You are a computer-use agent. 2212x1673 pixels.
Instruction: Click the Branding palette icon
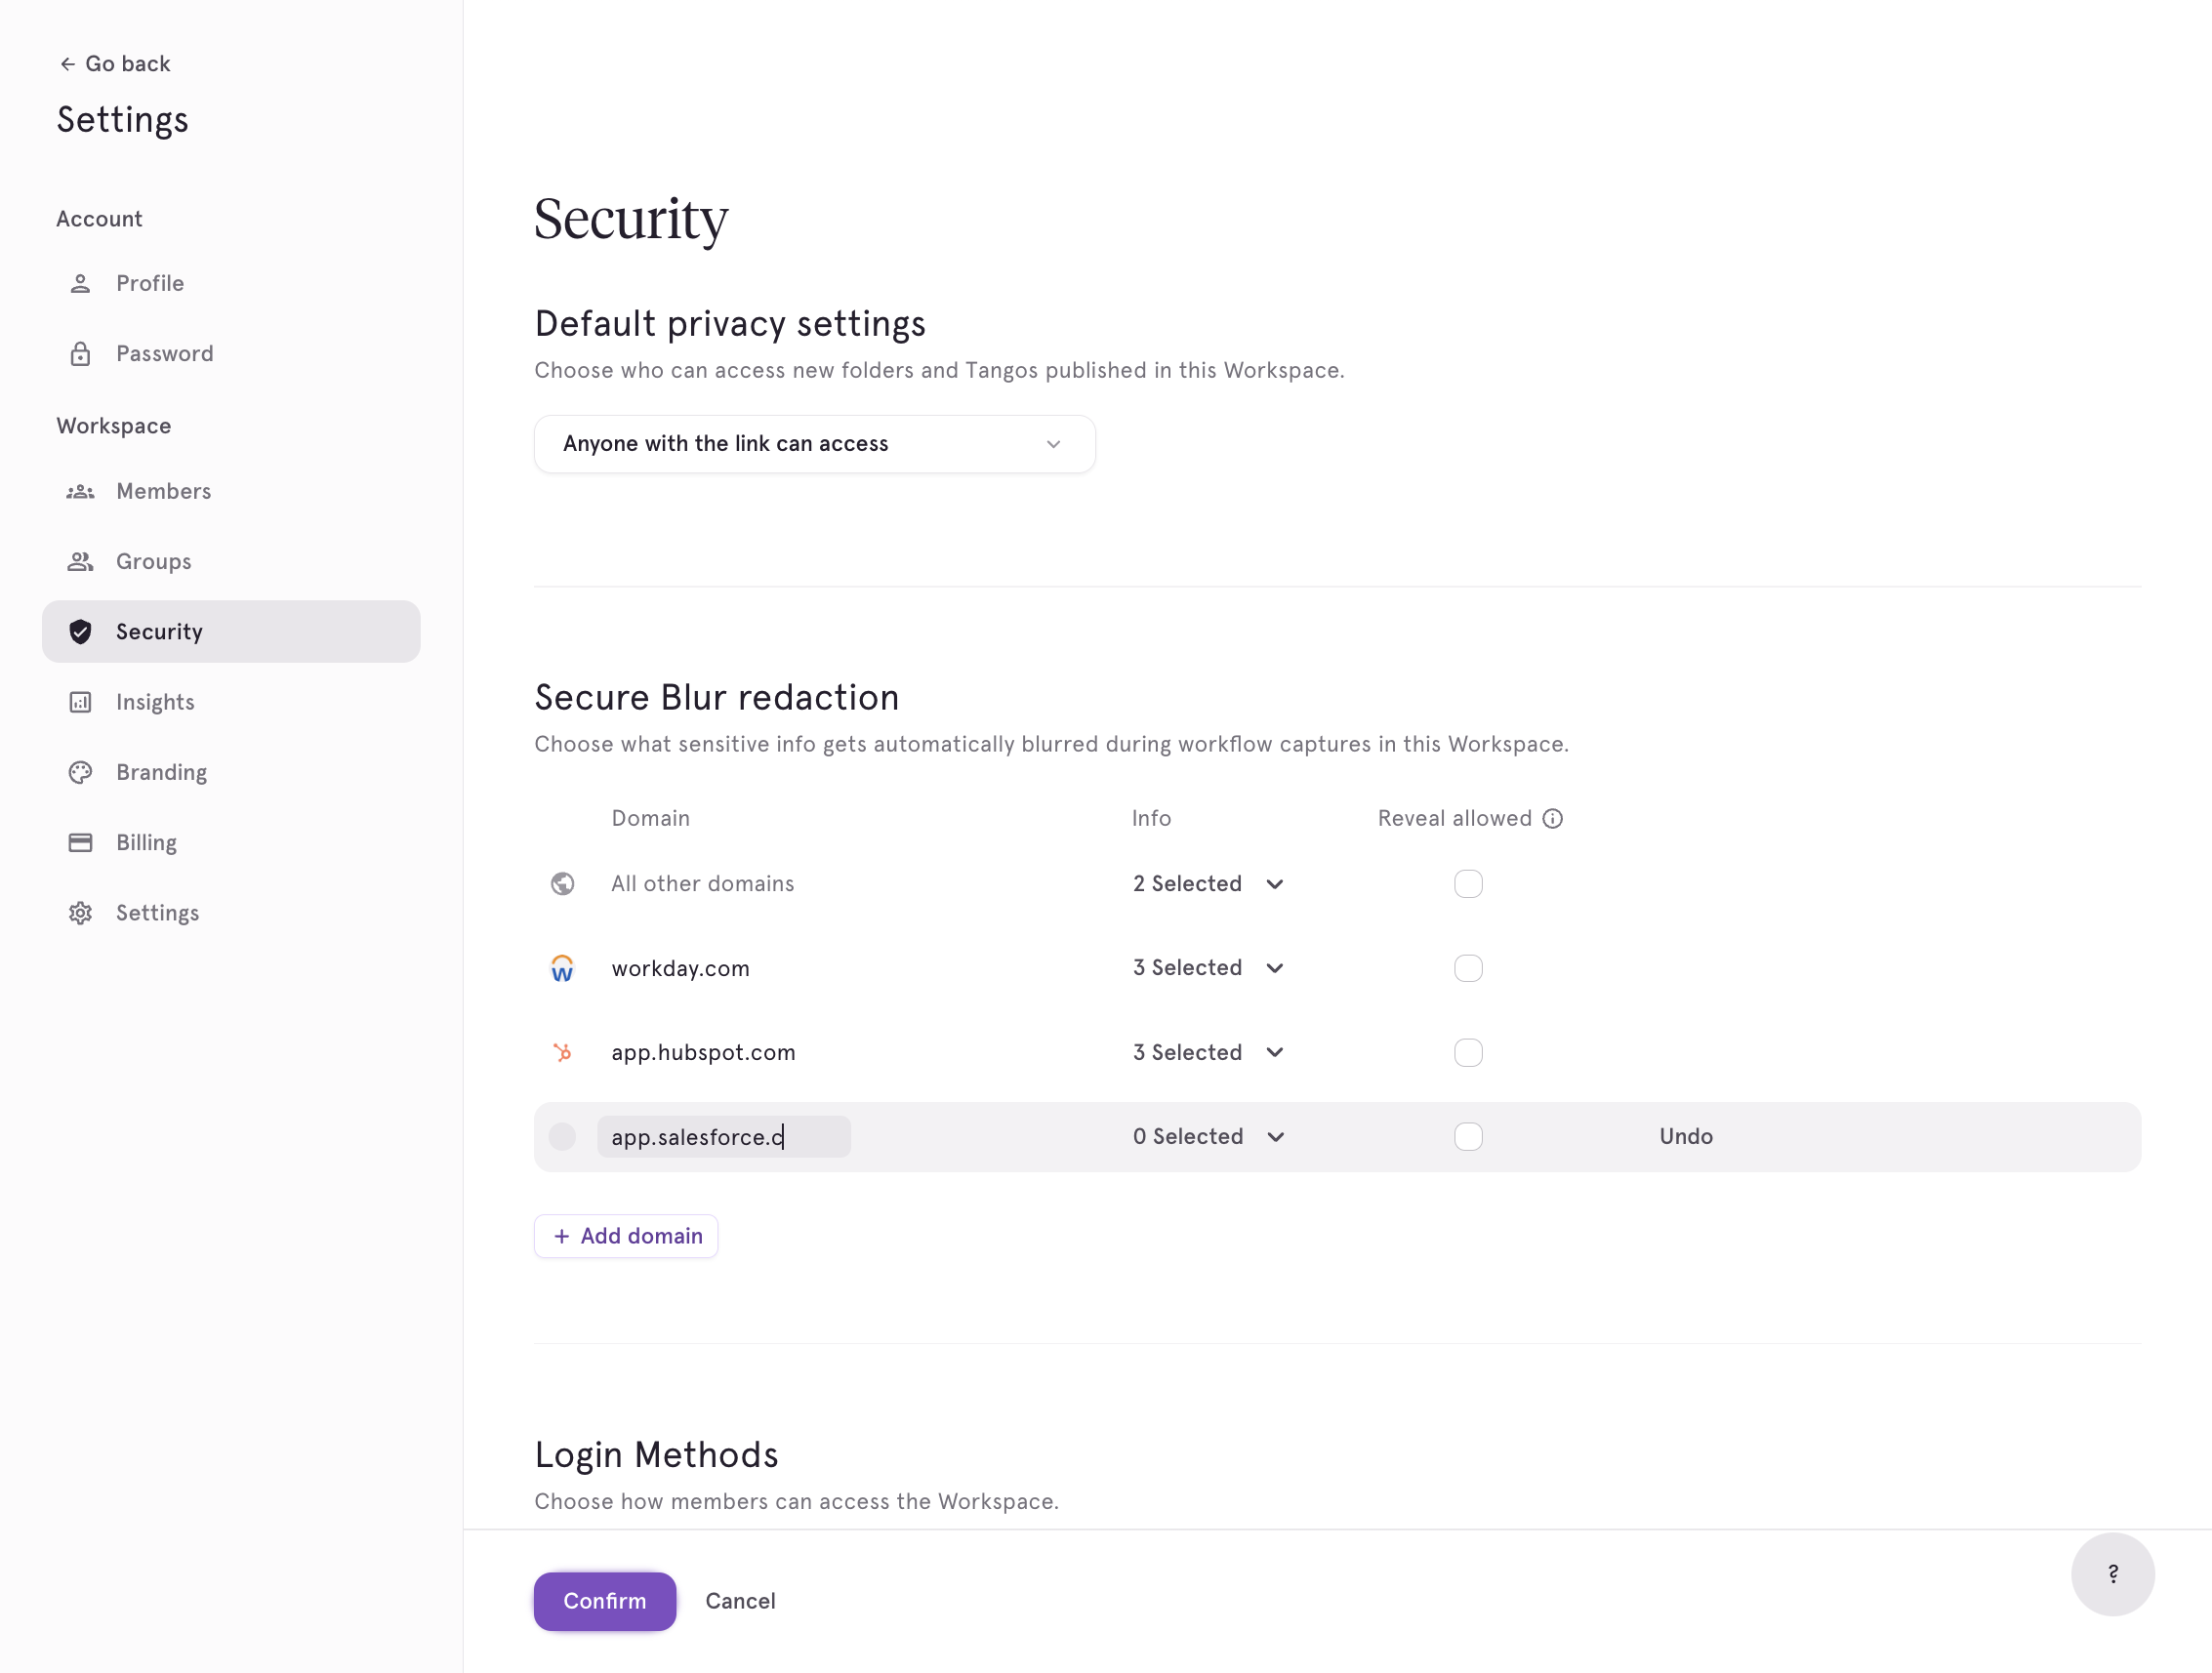(x=80, y=772)
